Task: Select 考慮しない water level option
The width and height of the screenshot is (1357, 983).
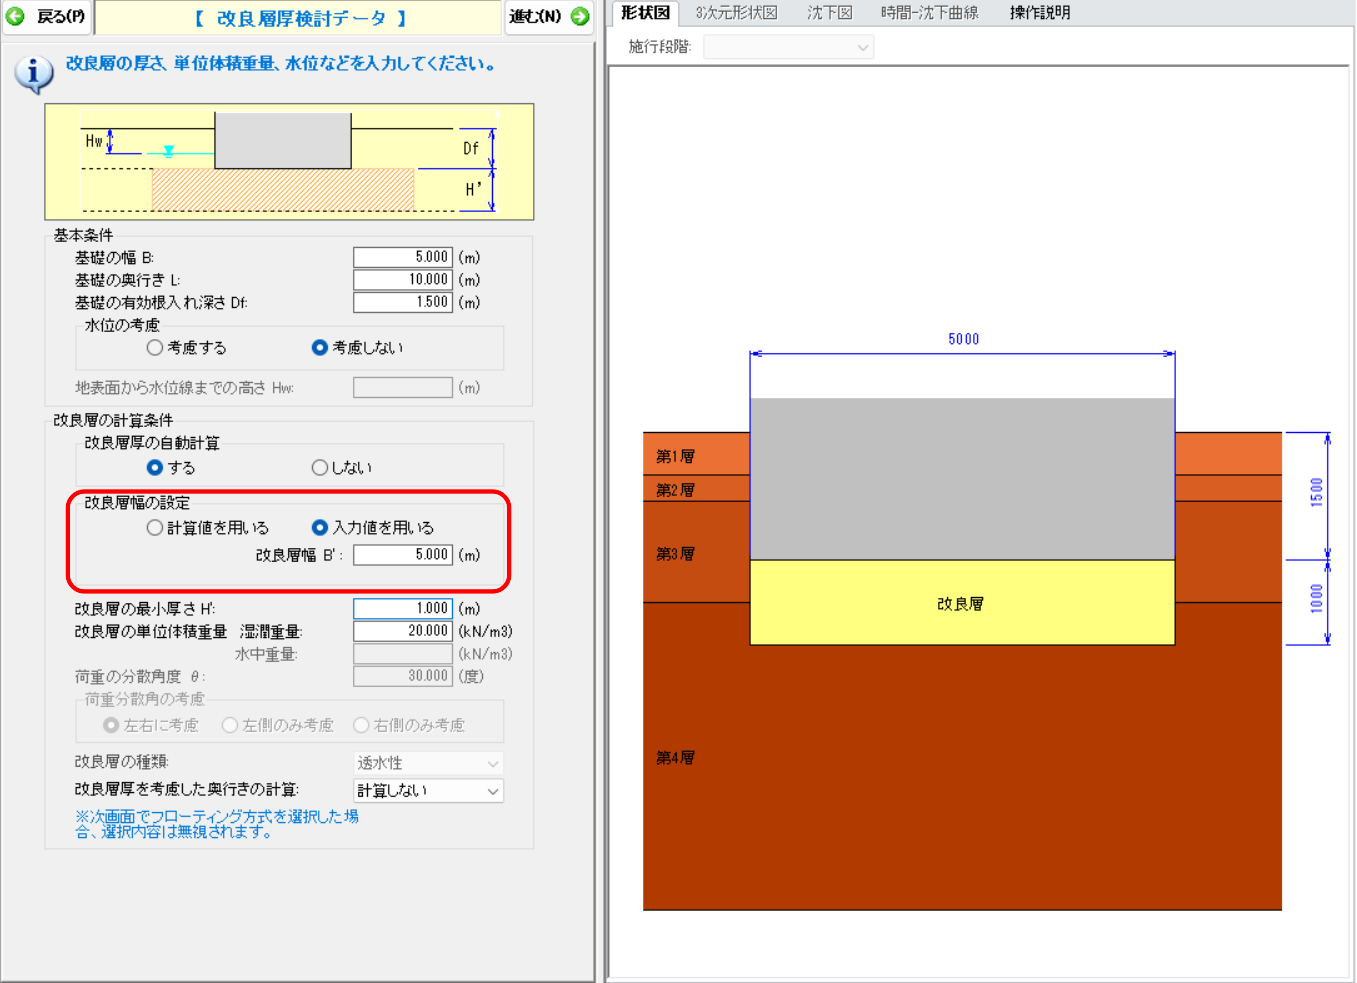Action: [320, 348]
